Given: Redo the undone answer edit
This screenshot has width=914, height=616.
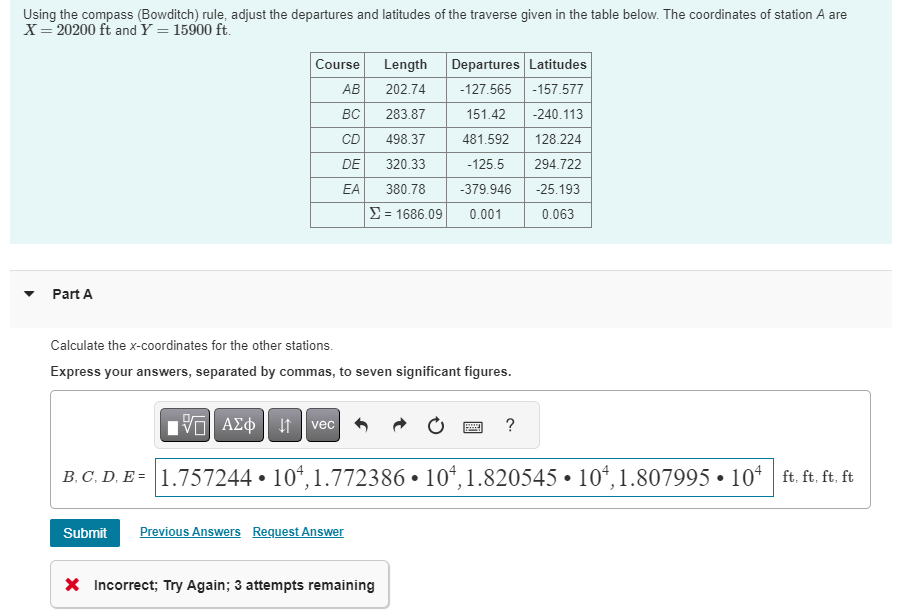Looking at the screenshot, I should 398,424.
